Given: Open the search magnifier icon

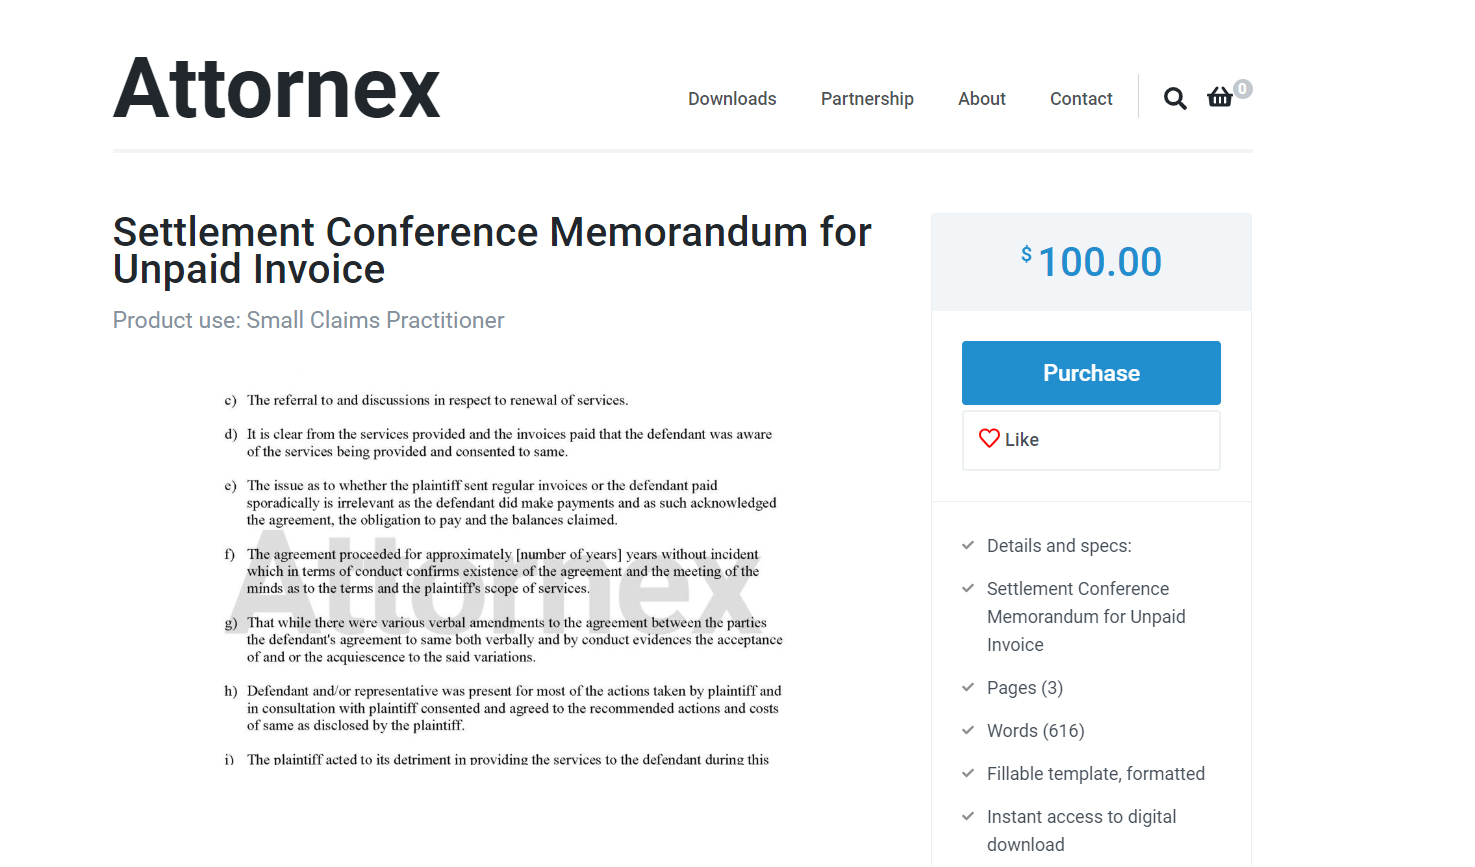Looking at the screenshot, I should (x=1174, y=98).
